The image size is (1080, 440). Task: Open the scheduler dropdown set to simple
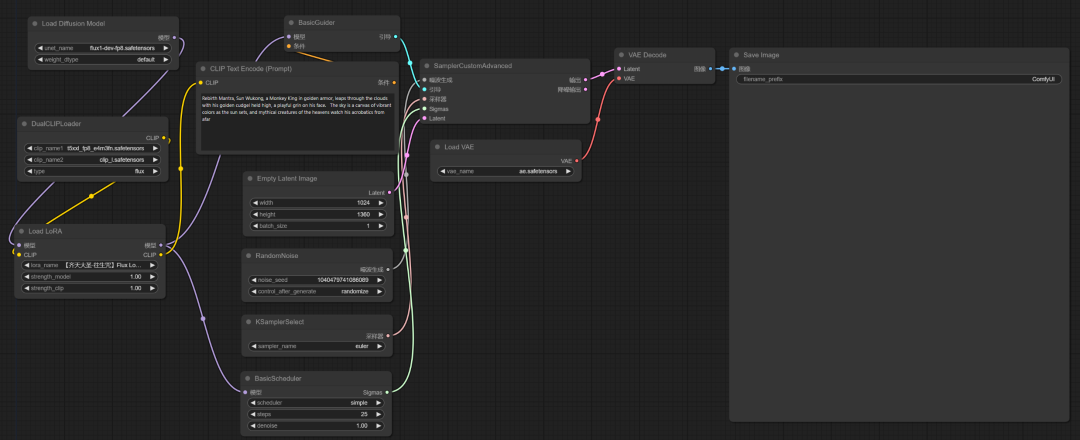click(x=317, y=403)
